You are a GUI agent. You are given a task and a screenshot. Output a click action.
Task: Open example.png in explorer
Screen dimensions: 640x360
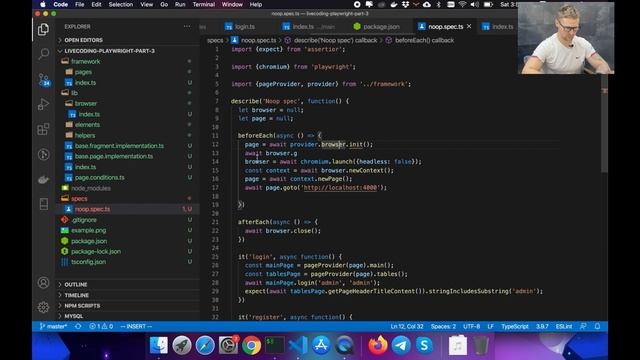point(88,230)
